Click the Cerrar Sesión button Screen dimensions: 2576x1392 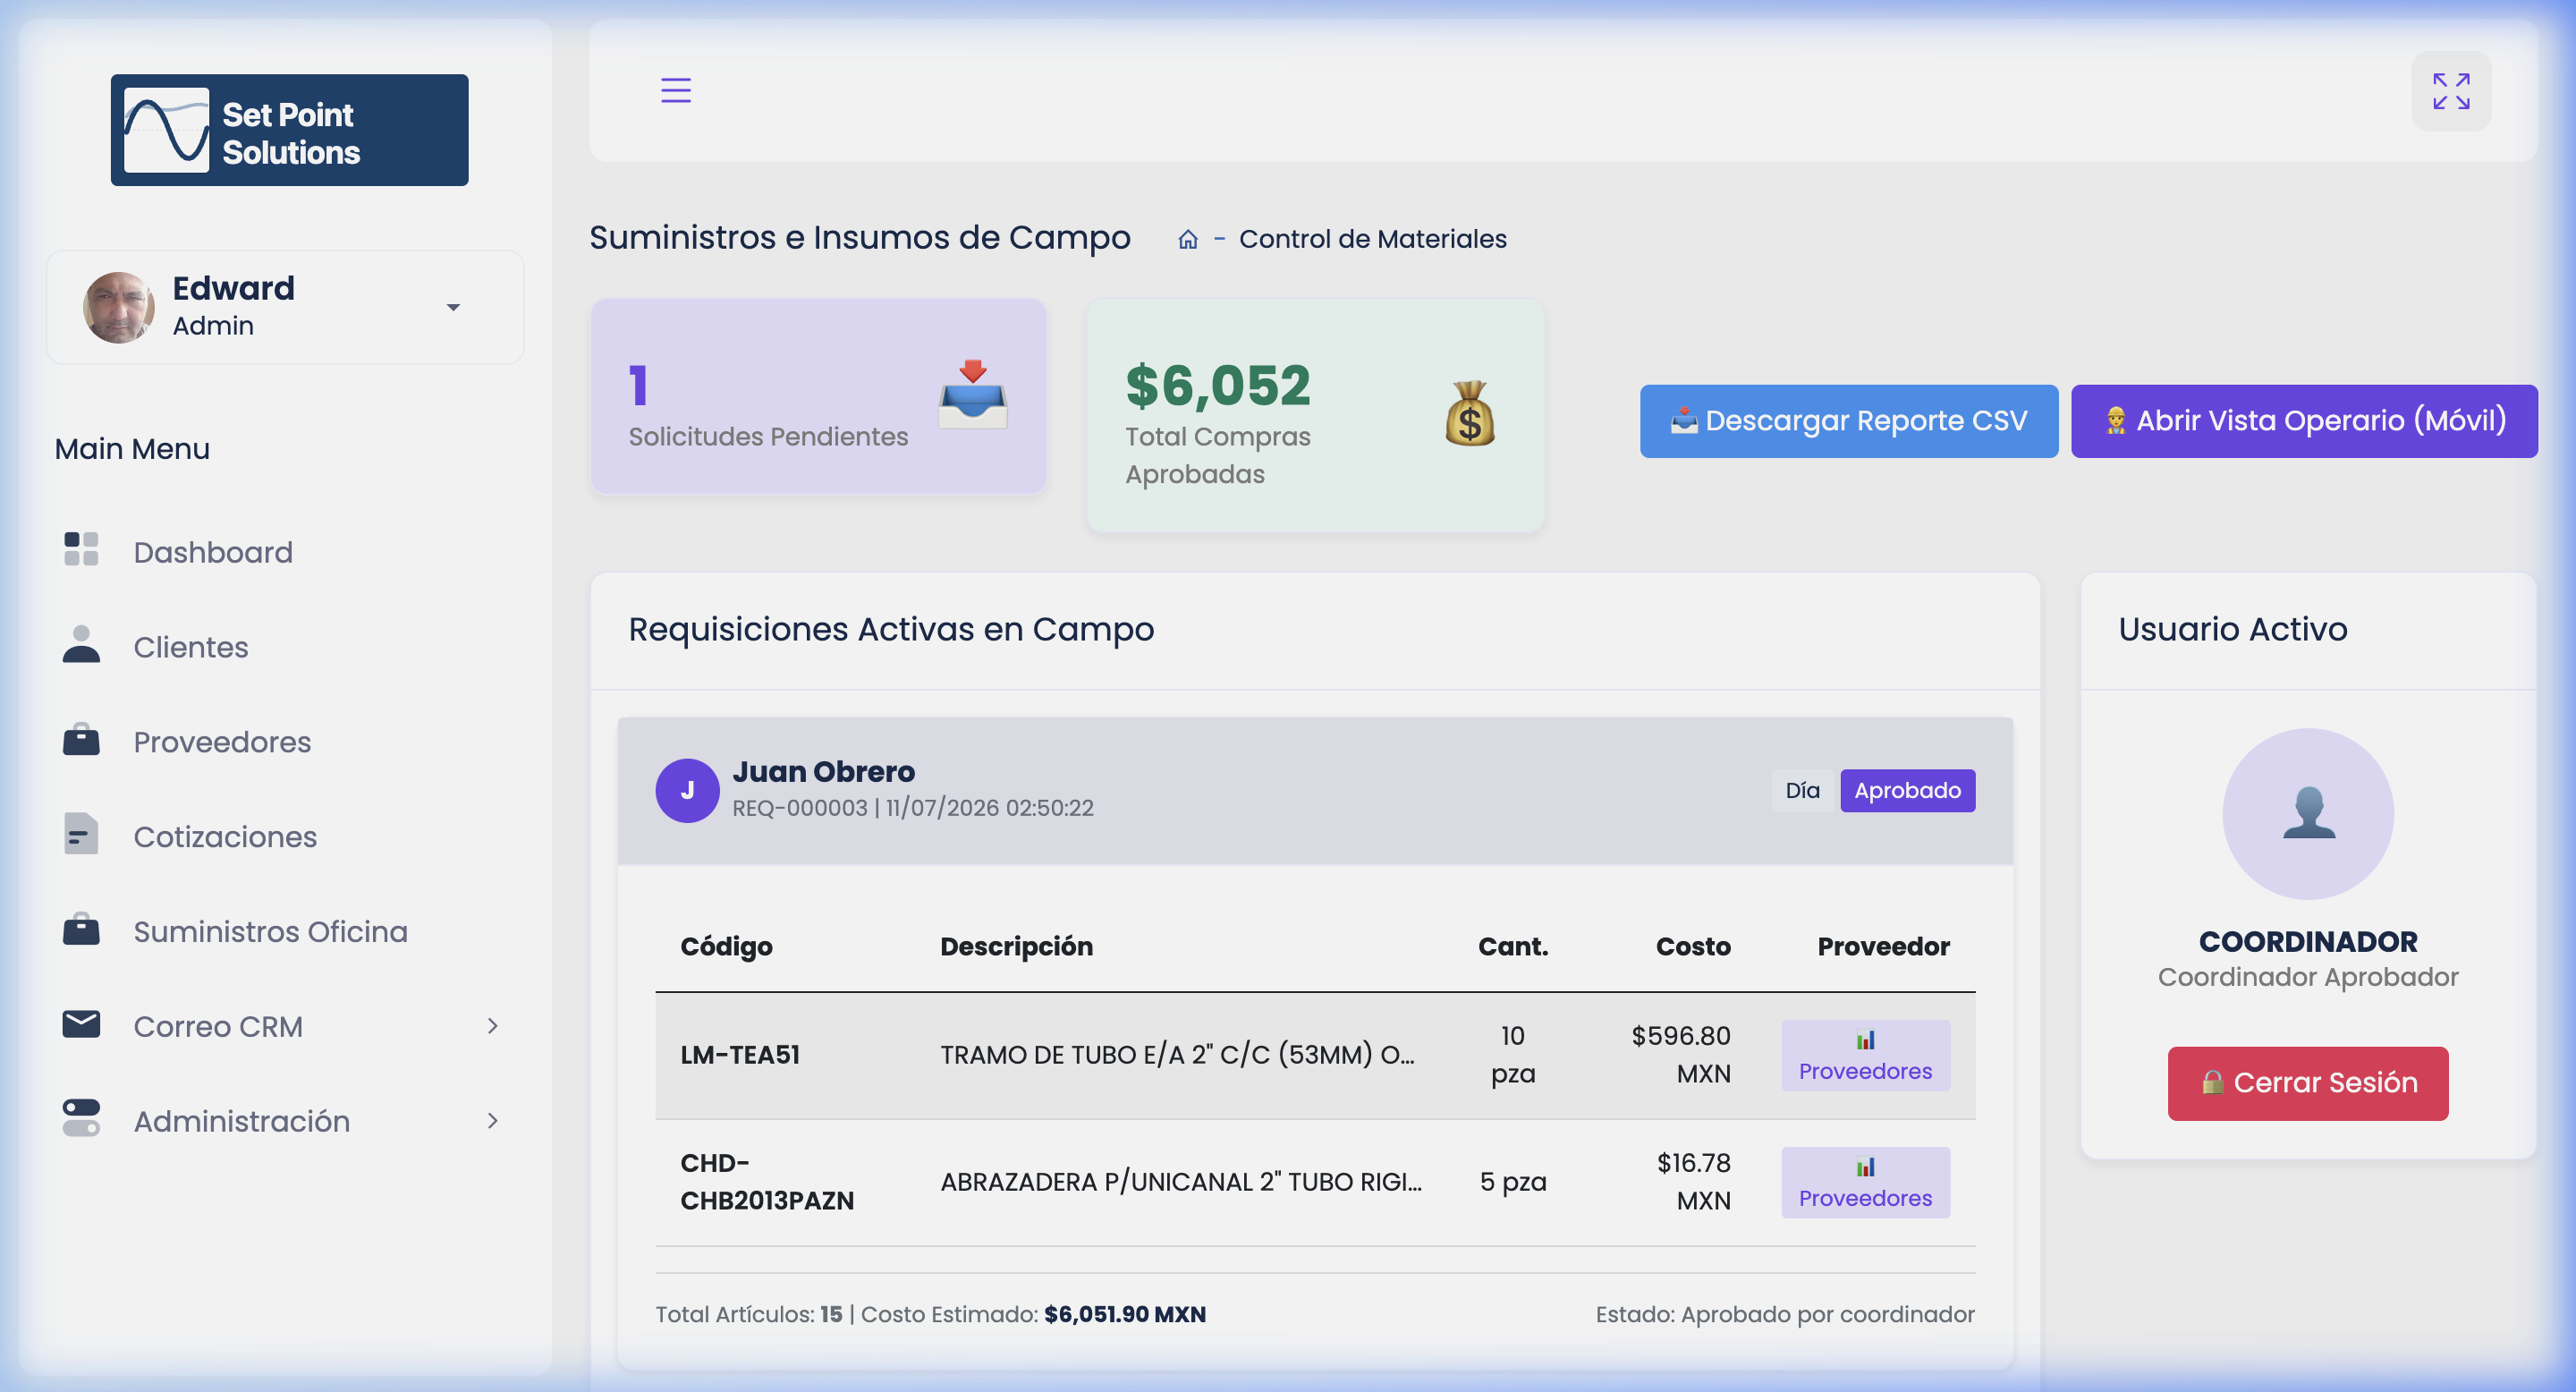coord(2307,1084)
